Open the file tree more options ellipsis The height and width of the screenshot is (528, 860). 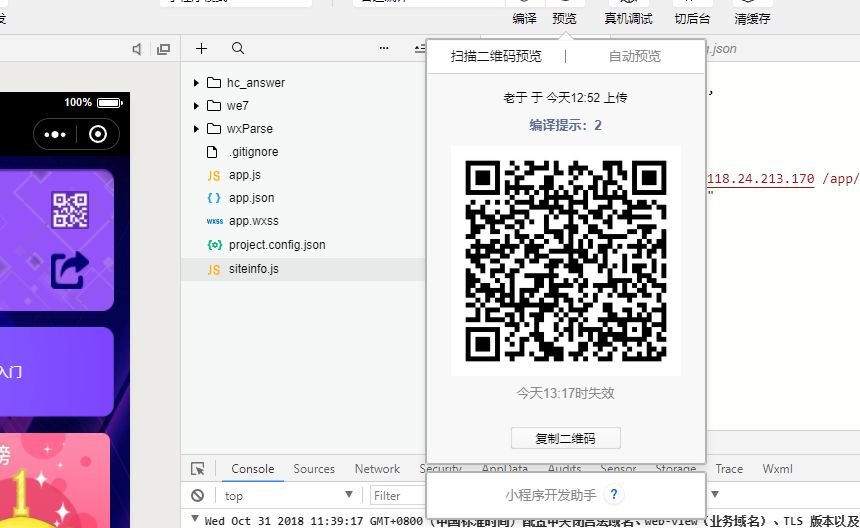pos(384,48)
